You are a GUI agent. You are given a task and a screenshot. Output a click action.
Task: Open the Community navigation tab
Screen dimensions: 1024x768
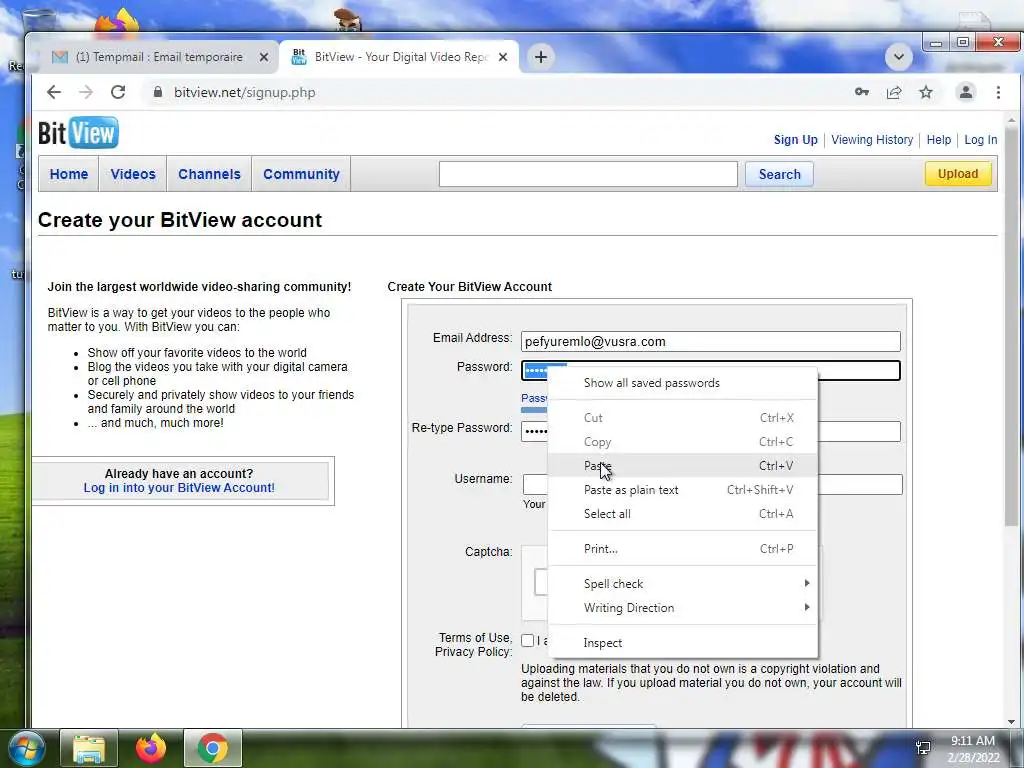point(301,174)
